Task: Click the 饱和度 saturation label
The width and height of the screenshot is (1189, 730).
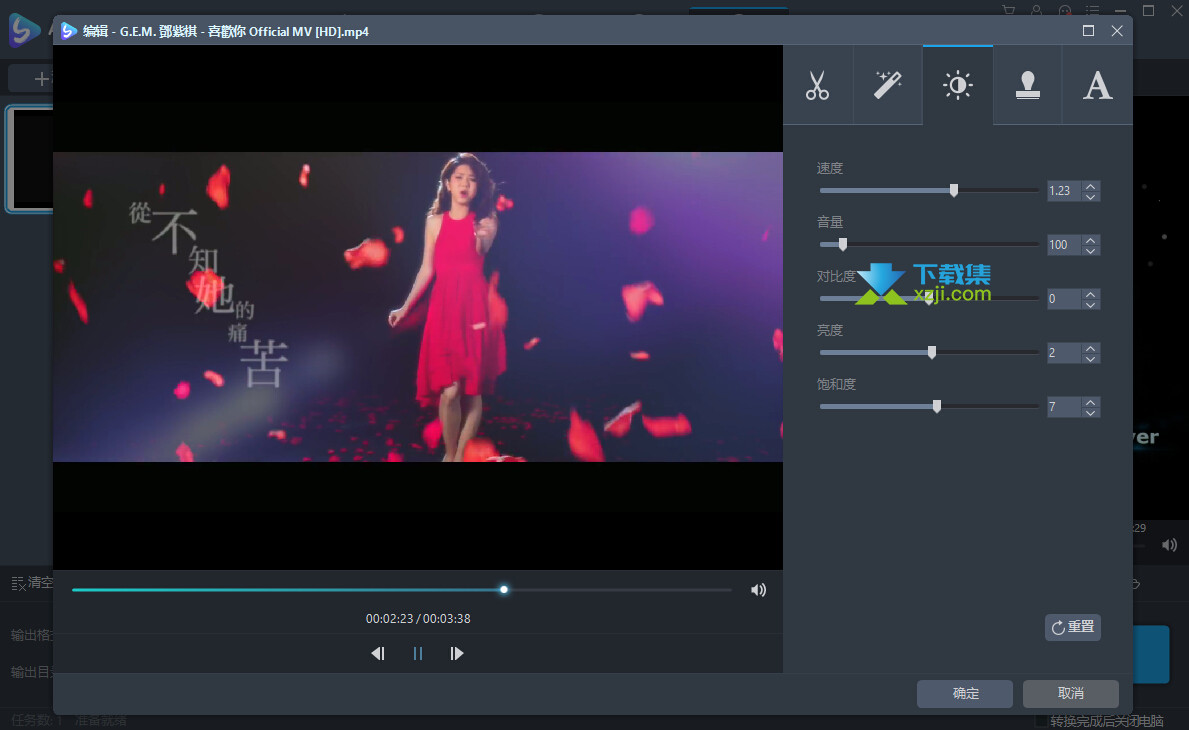Action: click(x=836, y=384)
